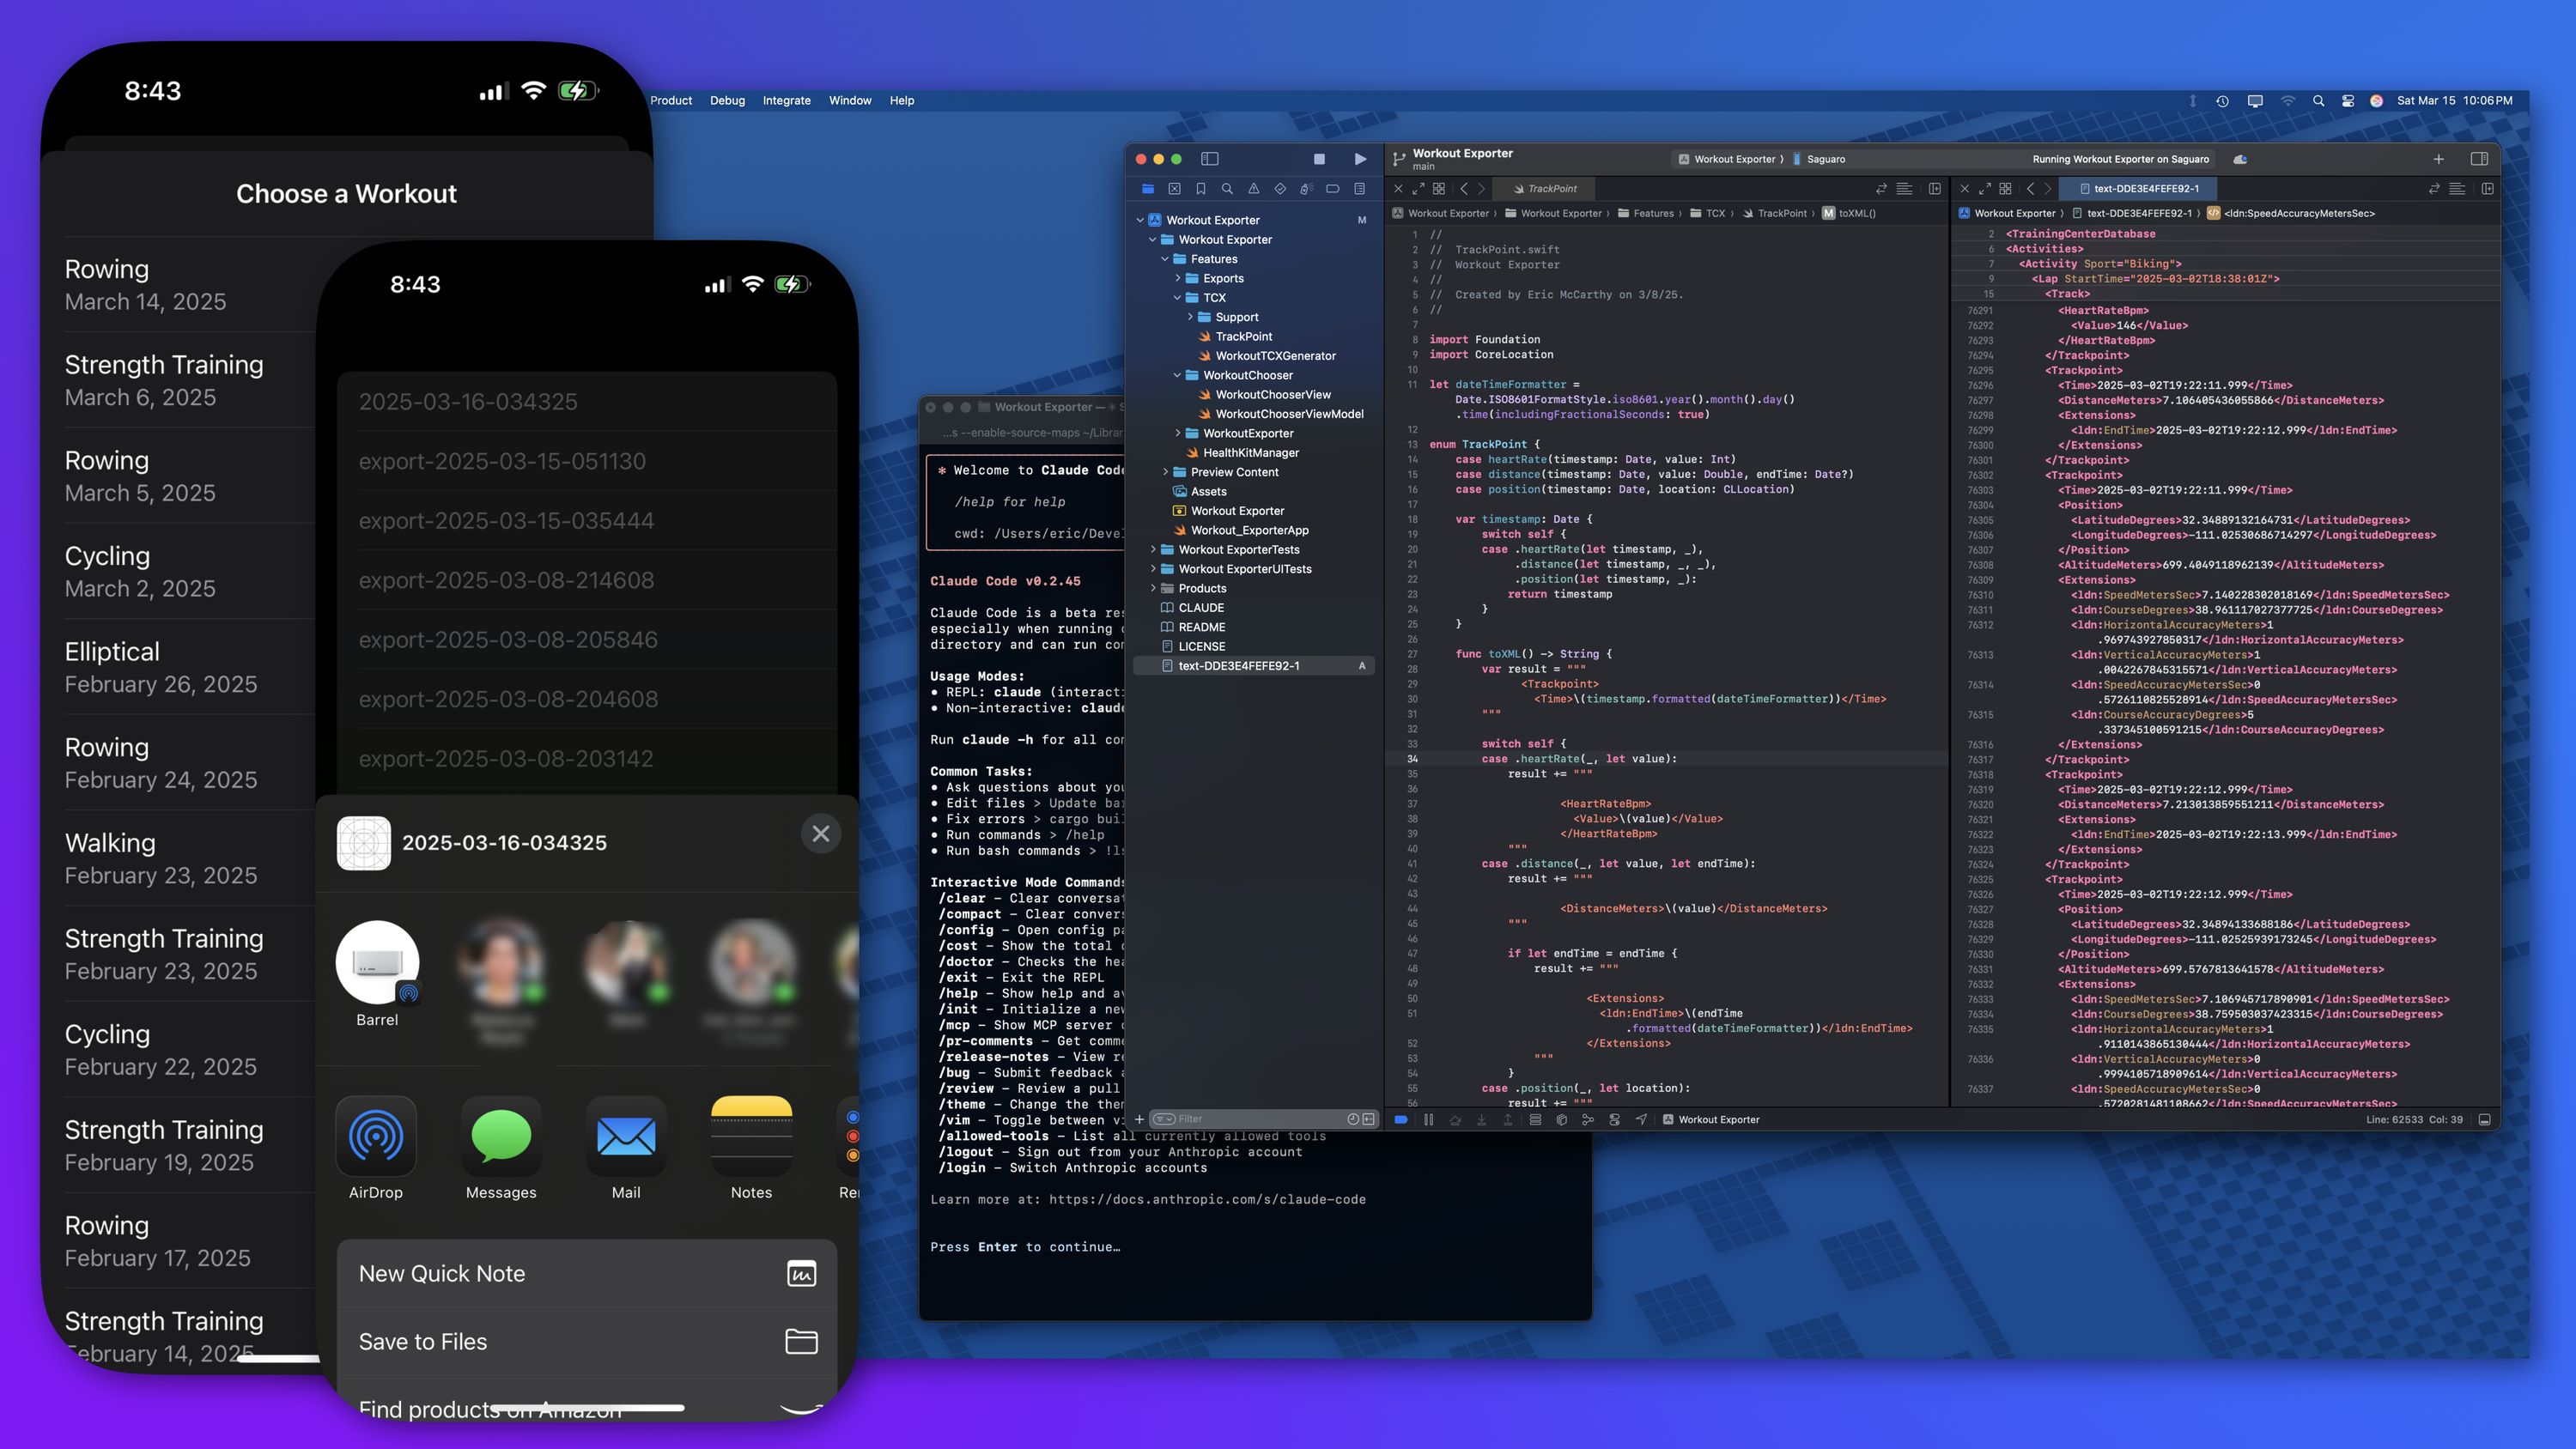
Task: Toggle the navigator sidebar in Xcode
Action: coord(1209,159)
